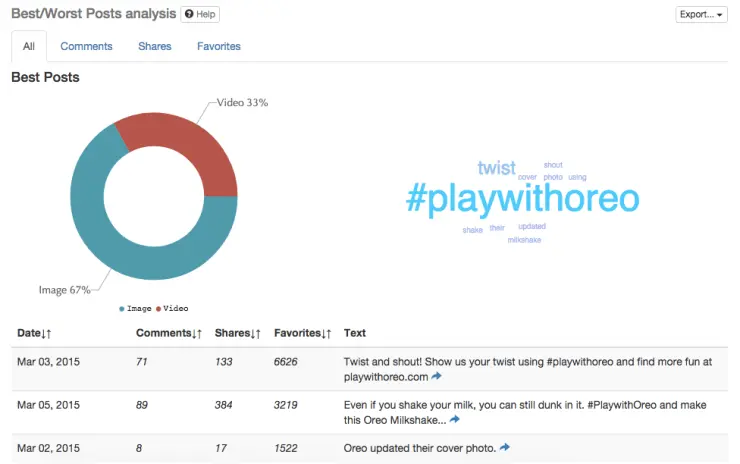Click the share arrow icon on Mar 03 post
740x464 pixels.
point(436,377)
